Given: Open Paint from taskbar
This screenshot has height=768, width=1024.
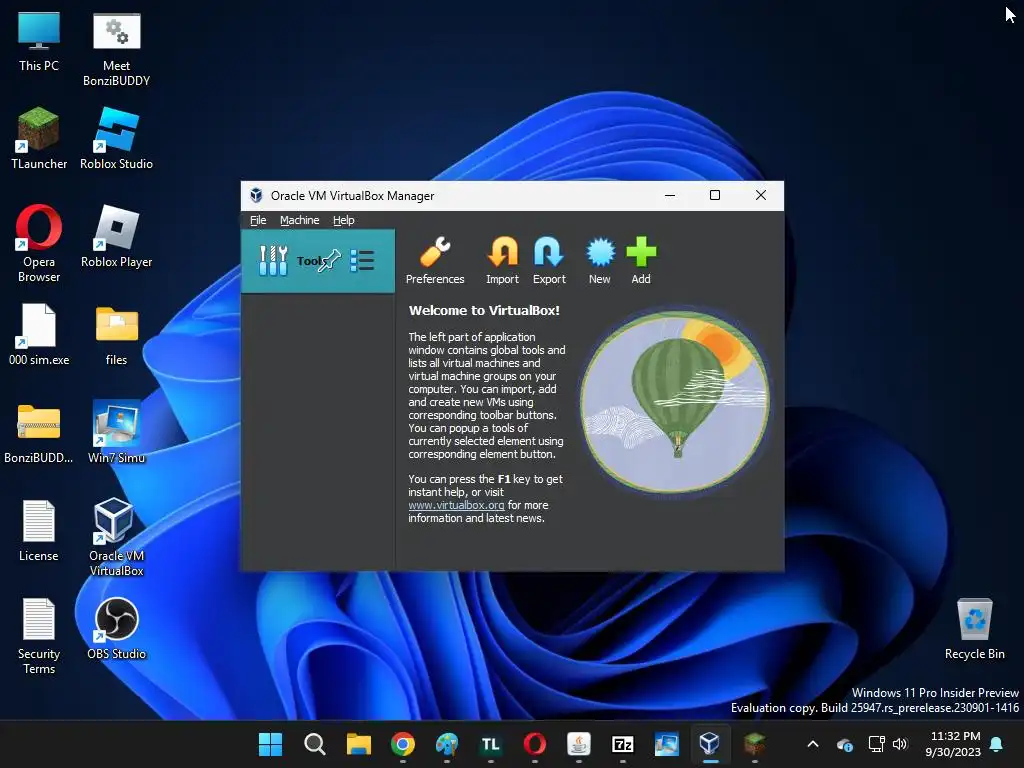Looking at the screenshot, I should coord(447,744).
